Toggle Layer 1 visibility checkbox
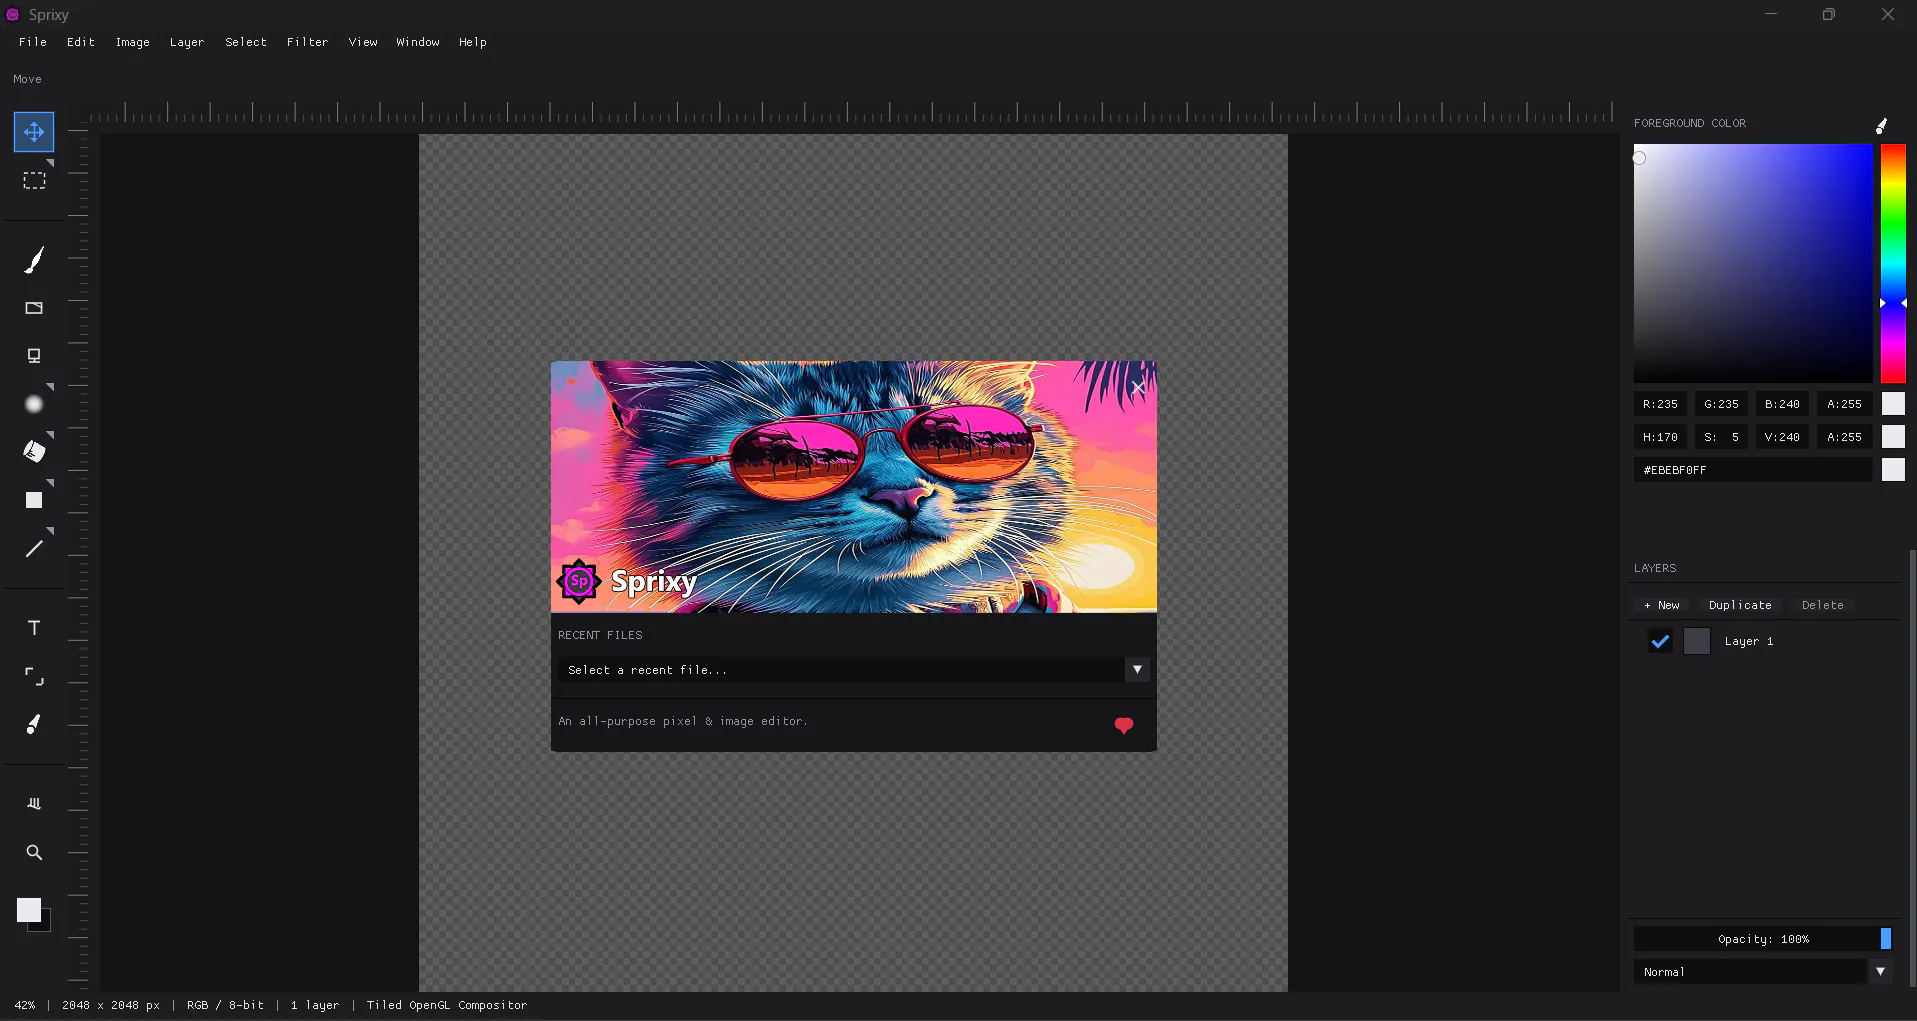The width and height of the screenshot is (1917, 1021). 1660,642
